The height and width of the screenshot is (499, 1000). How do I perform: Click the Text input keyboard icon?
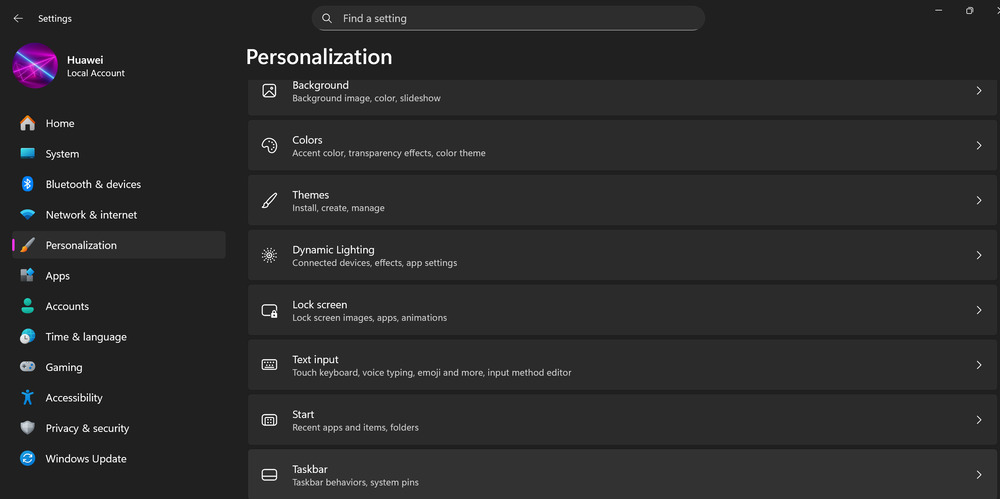(x=269, y=365)
